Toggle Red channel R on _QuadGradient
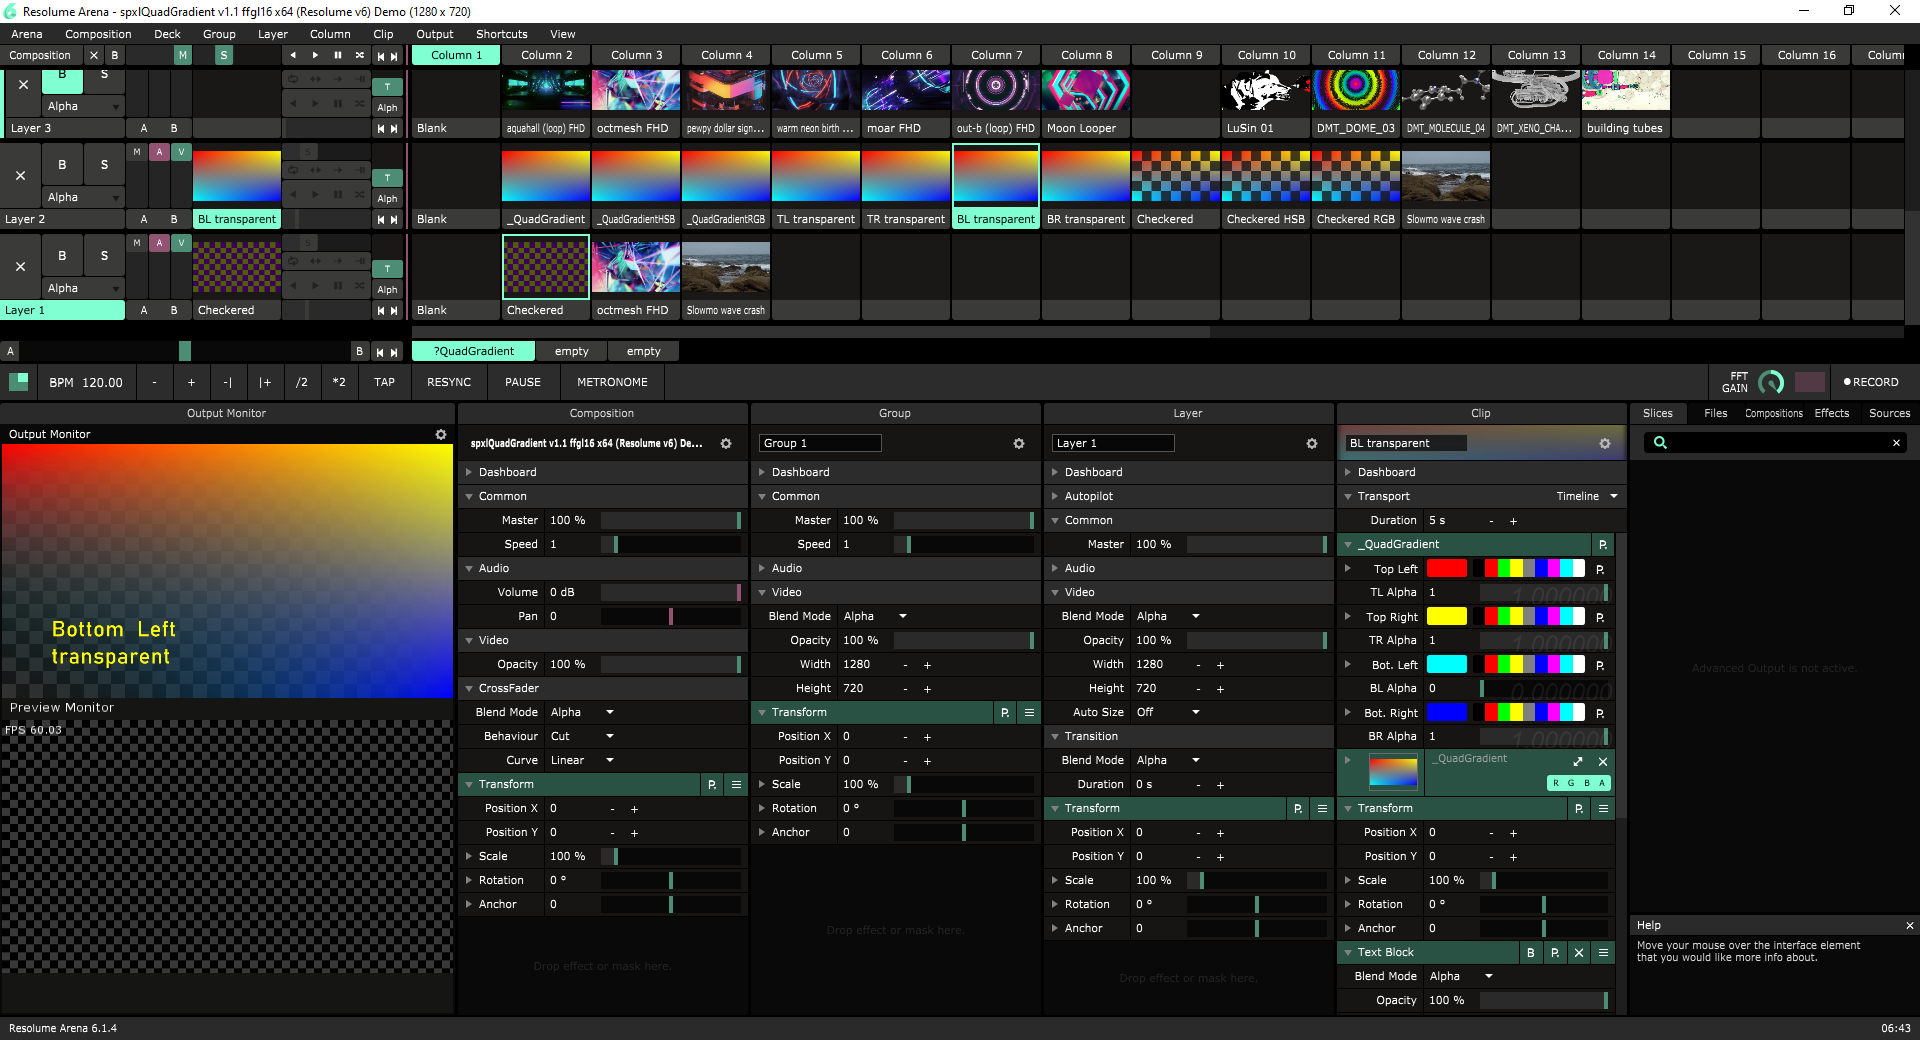The width and height of the screenshot is (1920, 1040). click(1556, 784)
